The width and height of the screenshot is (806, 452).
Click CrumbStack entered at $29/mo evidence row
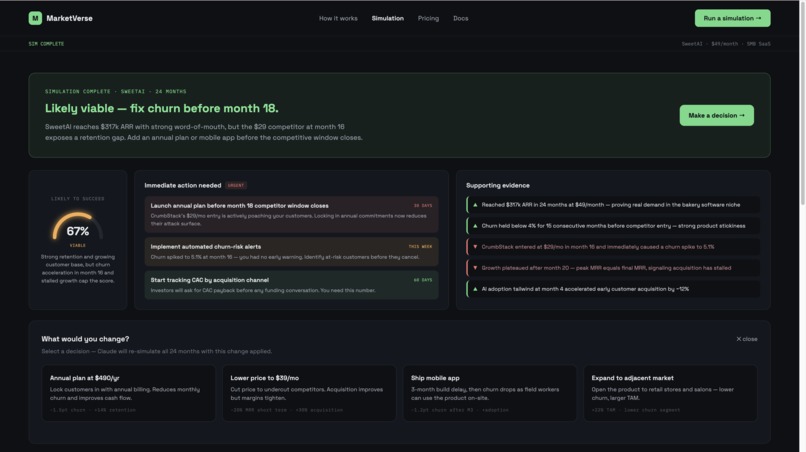point(613,247)
